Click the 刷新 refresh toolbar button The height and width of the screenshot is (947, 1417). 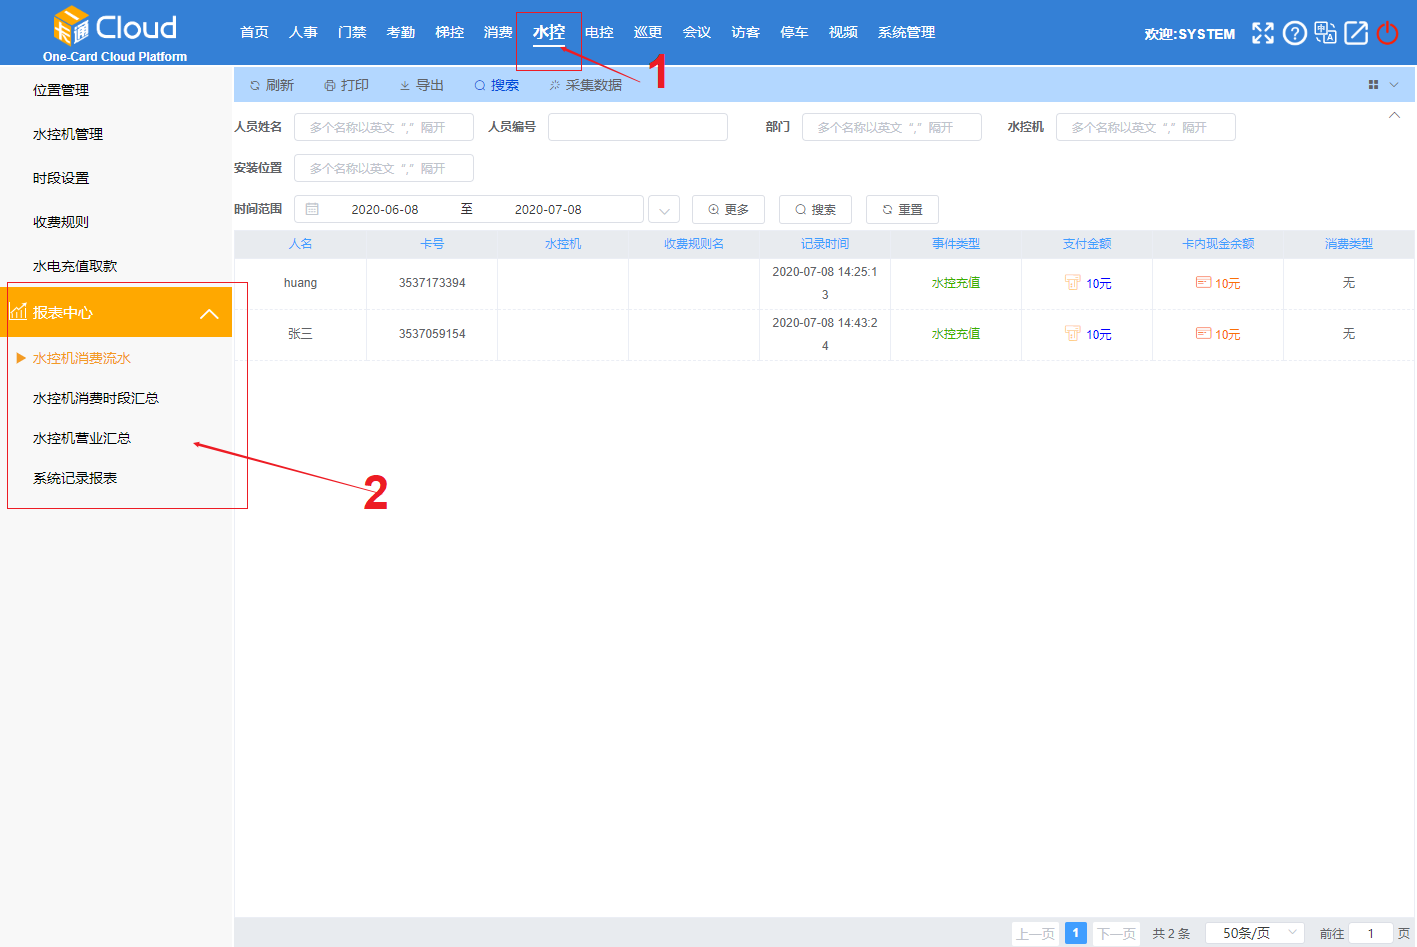pos(272,85)
